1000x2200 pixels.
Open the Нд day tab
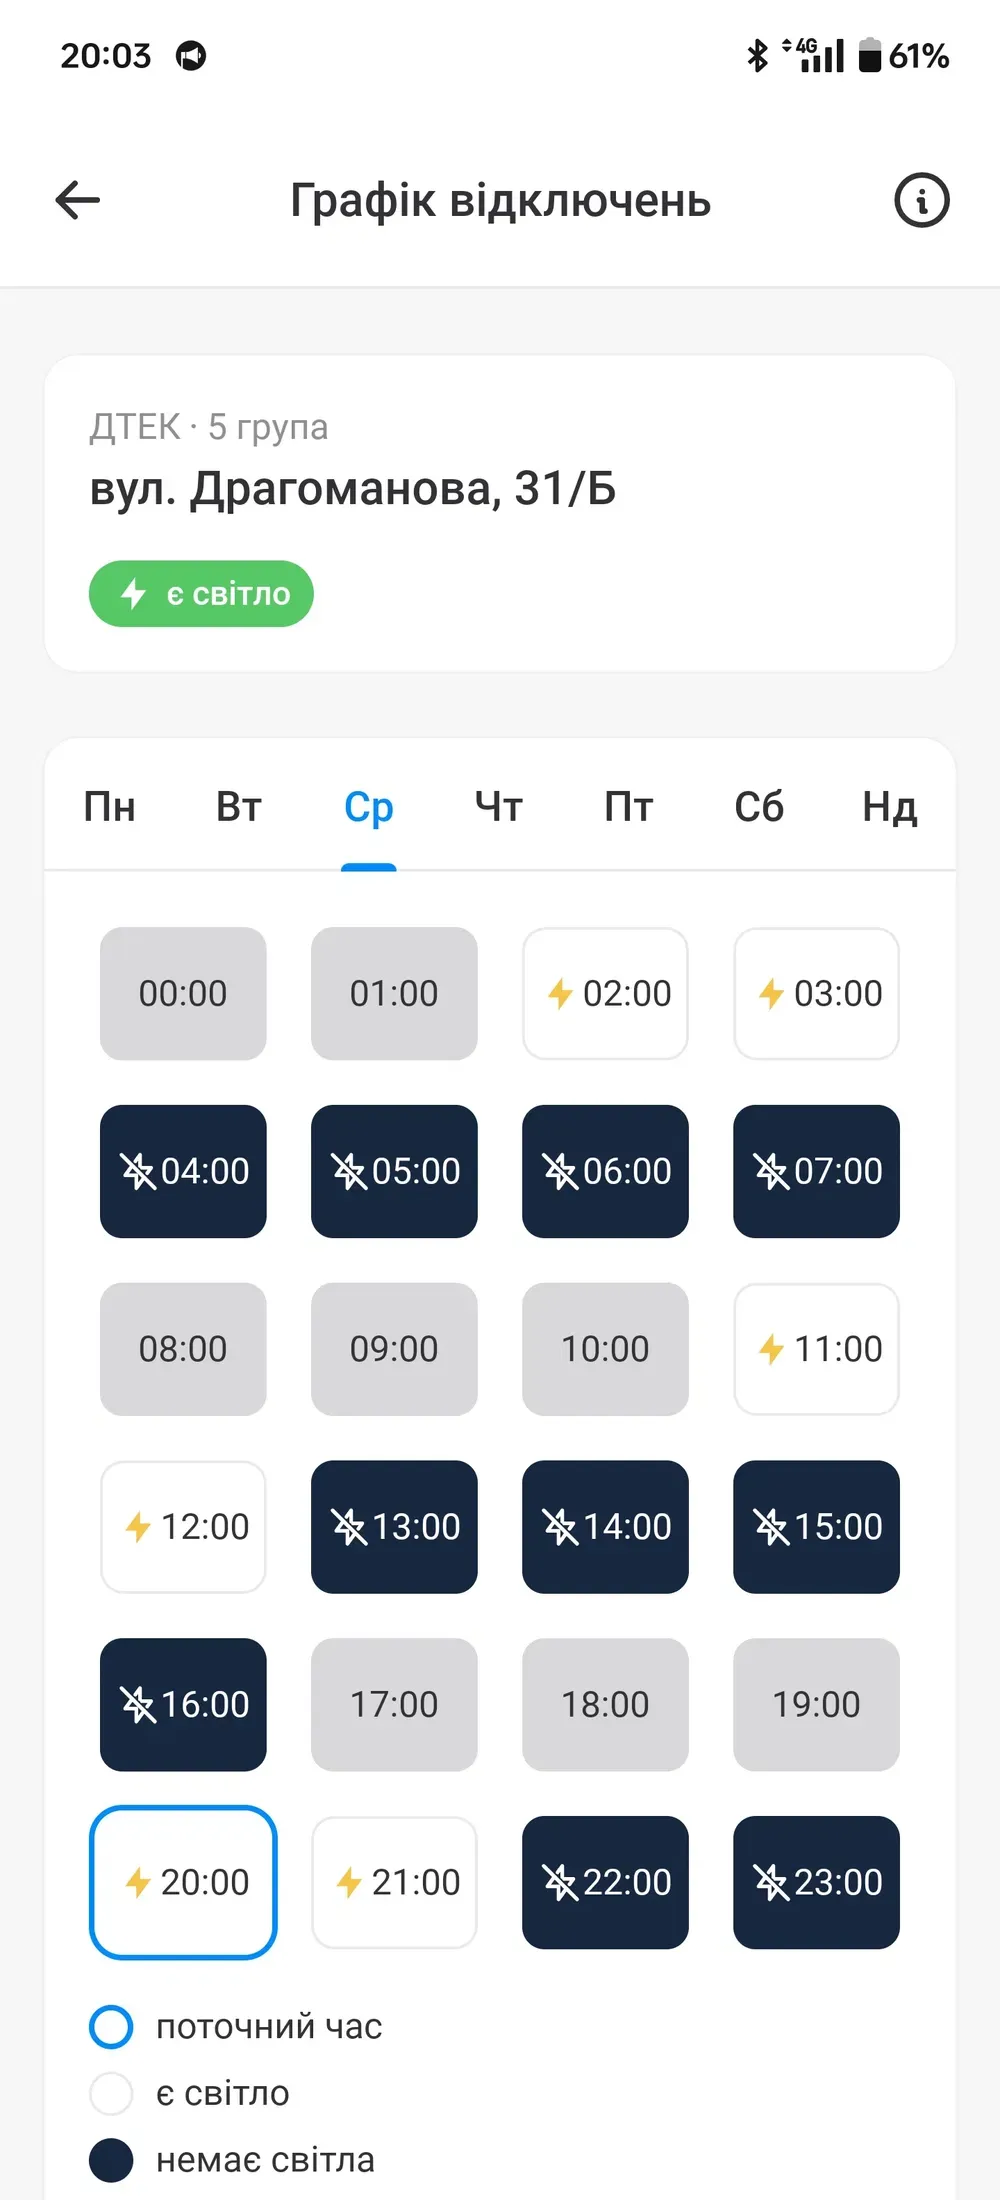[x=889, y=806]
